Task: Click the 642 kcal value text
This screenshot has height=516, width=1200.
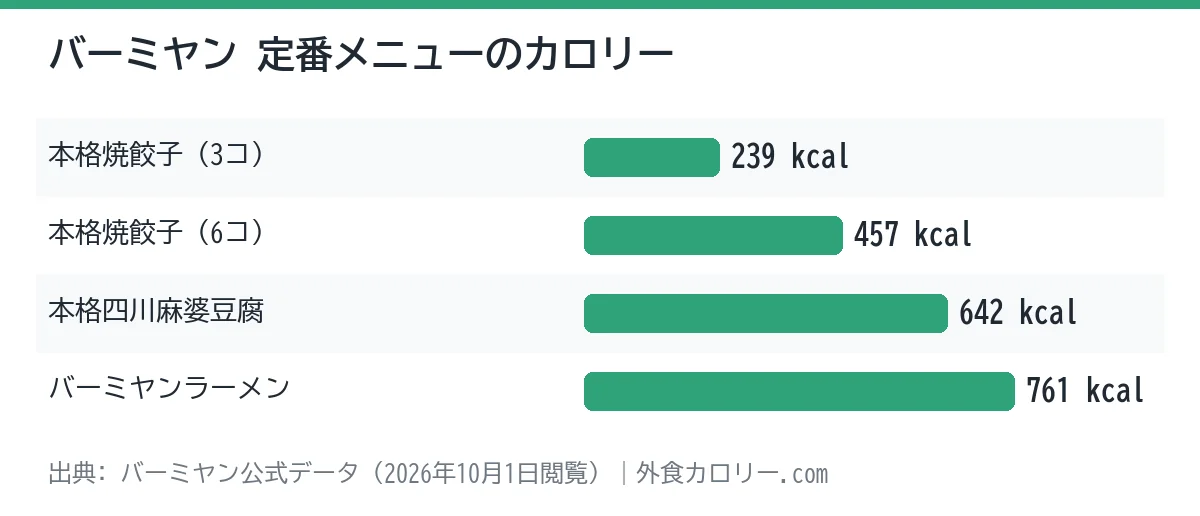Action: pyautogui.click(x=1018, y=313)
